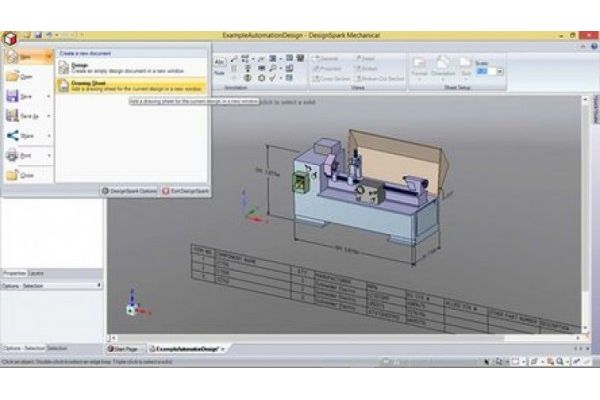Select the Selection bottom tab
600x400 pixels.
click(57, 348)
